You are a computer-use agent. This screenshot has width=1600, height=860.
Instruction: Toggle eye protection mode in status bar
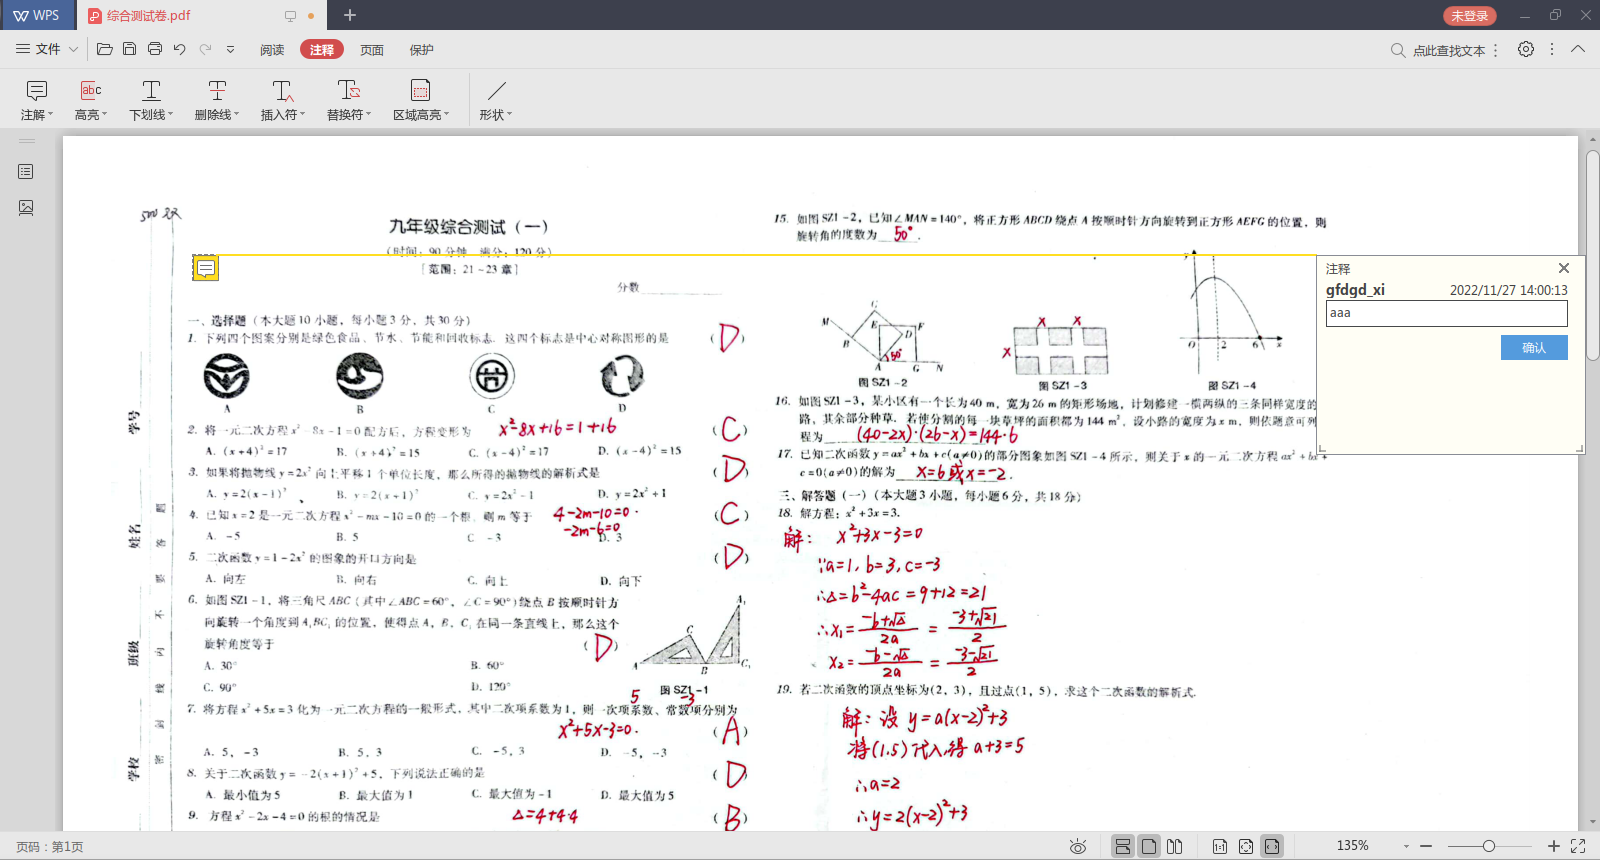tap(1078, 847)
